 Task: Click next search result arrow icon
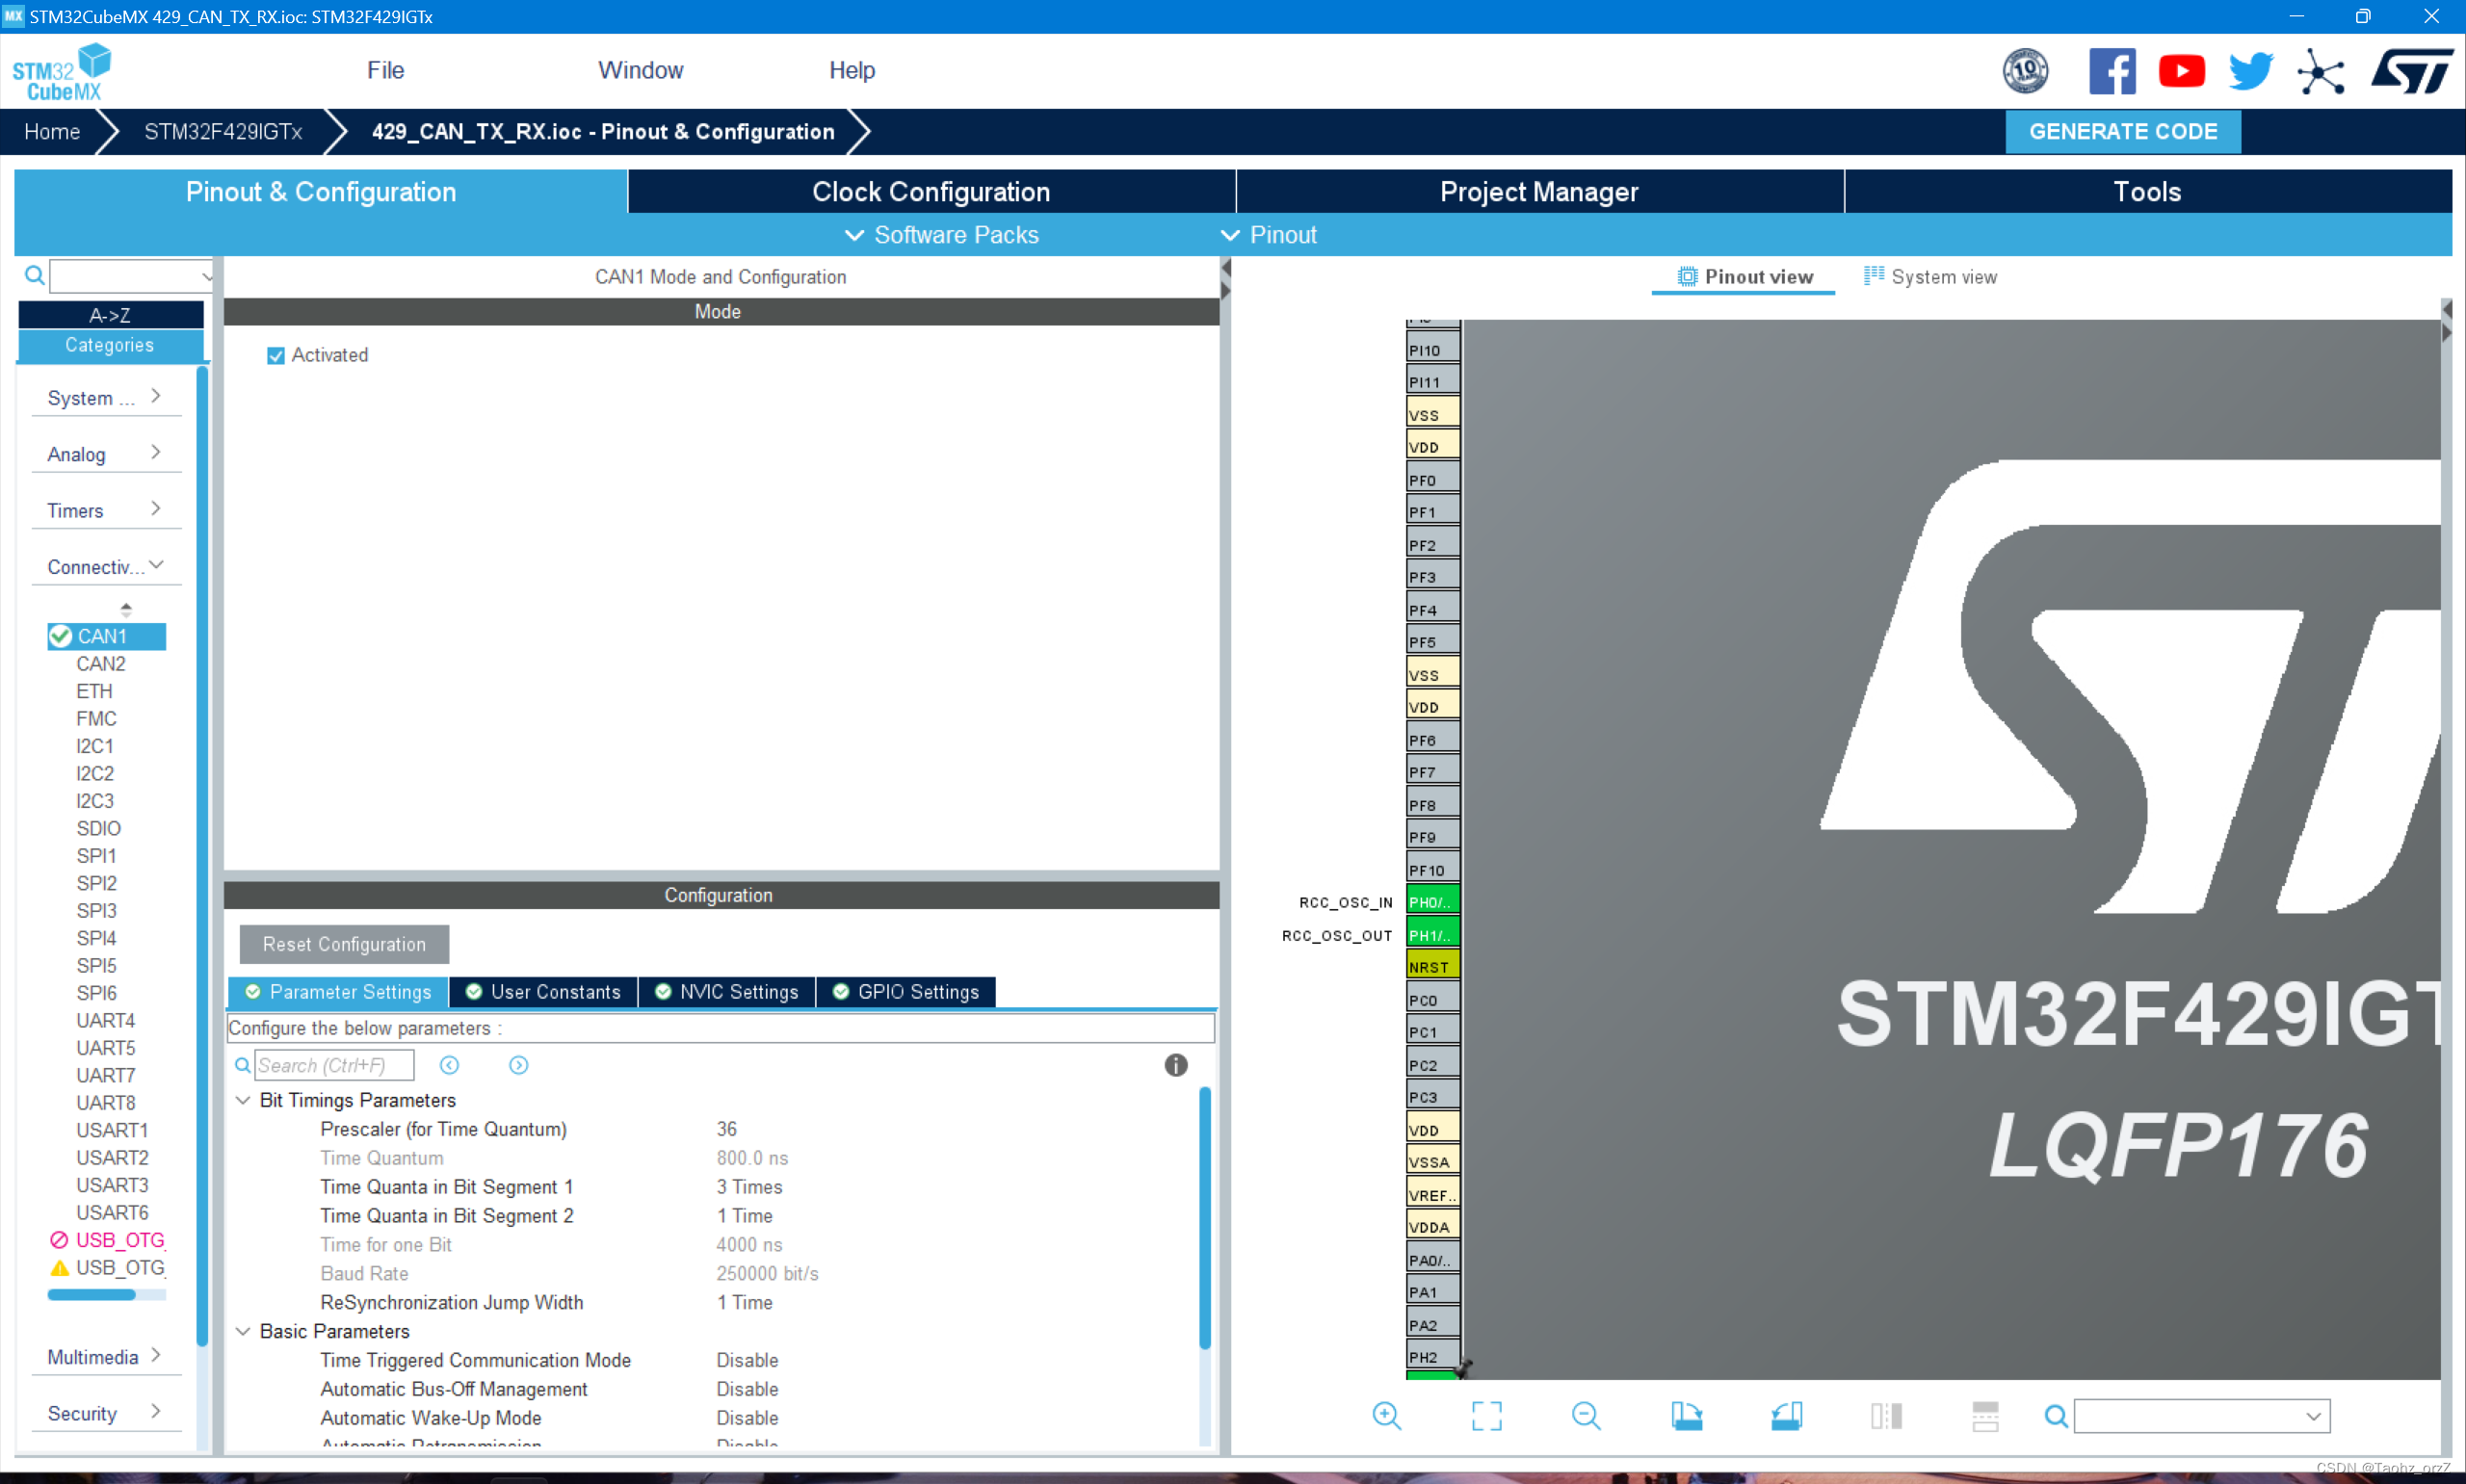pos(518,1065)
